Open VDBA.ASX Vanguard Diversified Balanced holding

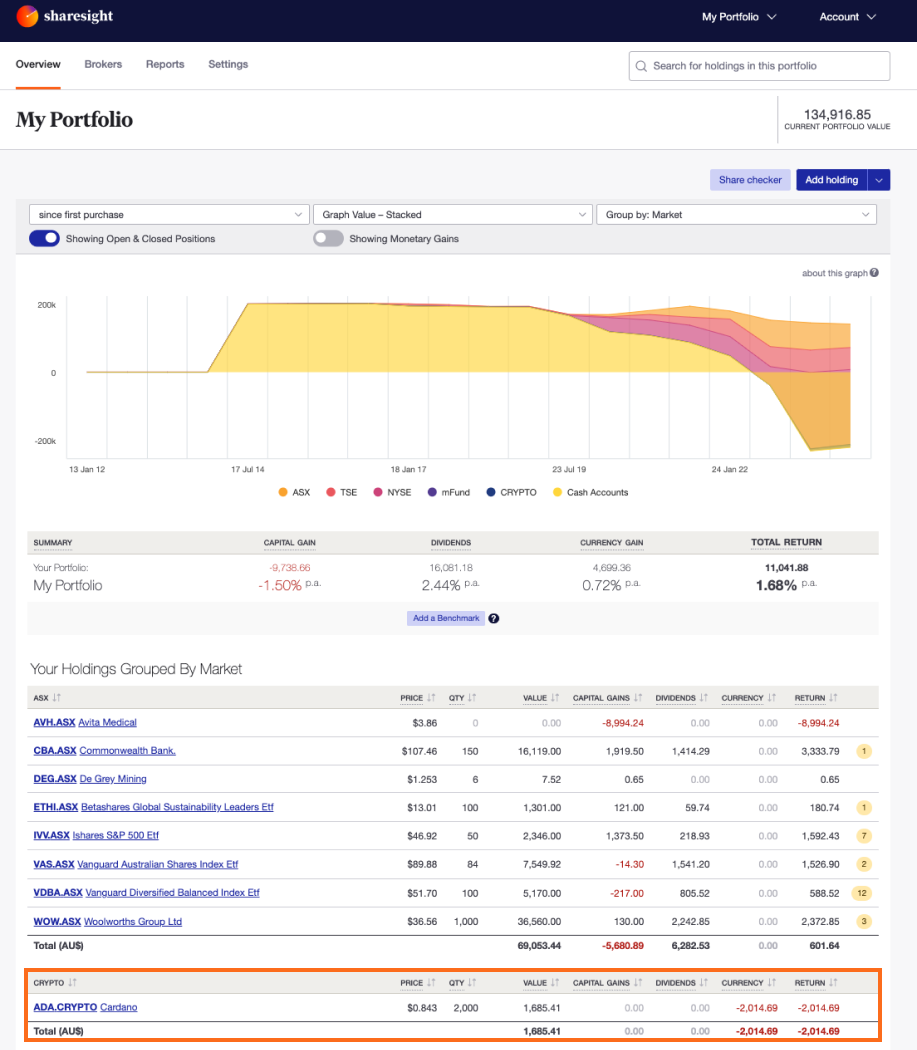pyautogui.click(x=147, y=893)
